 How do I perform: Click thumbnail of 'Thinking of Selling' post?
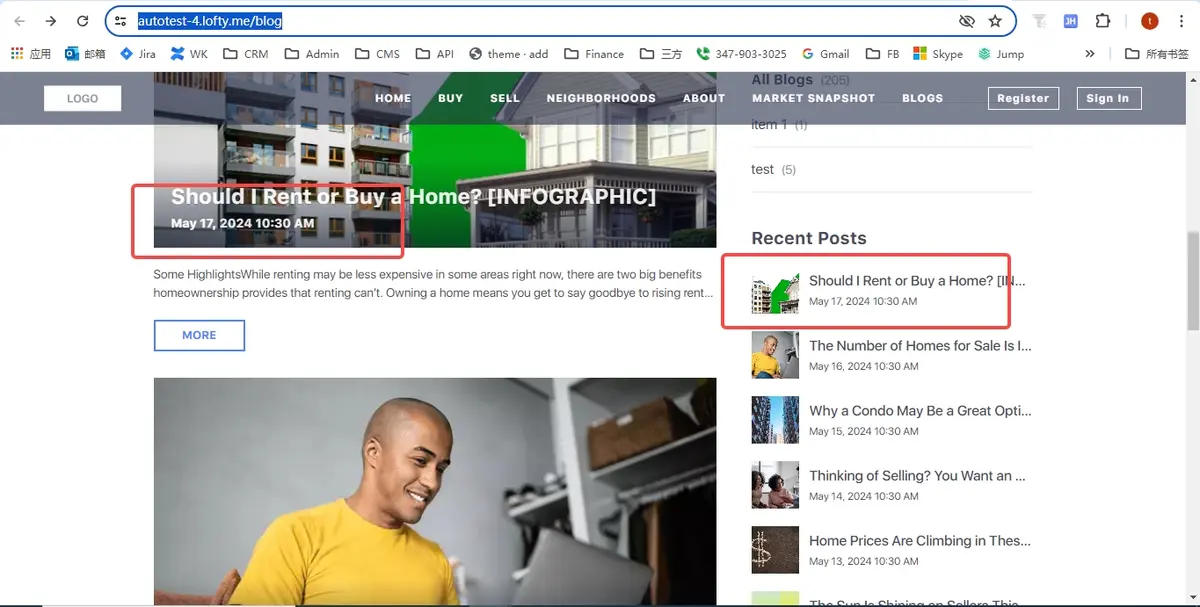(x=775, y=485)
